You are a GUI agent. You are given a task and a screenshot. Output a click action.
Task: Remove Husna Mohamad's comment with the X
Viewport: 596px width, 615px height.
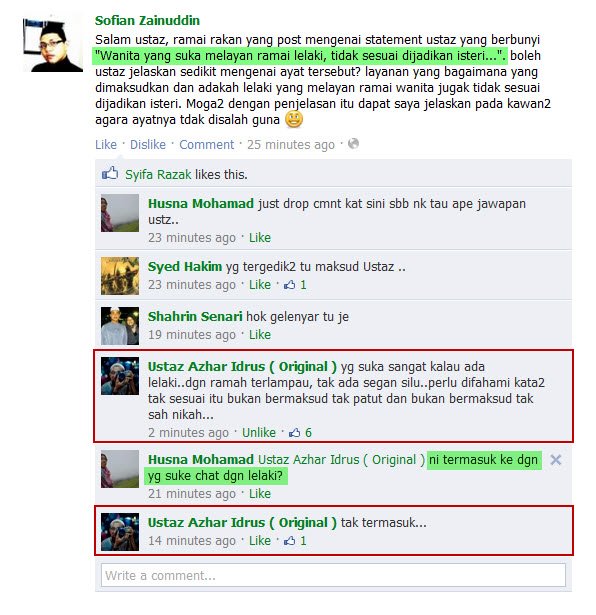click(x=556, y=460)
